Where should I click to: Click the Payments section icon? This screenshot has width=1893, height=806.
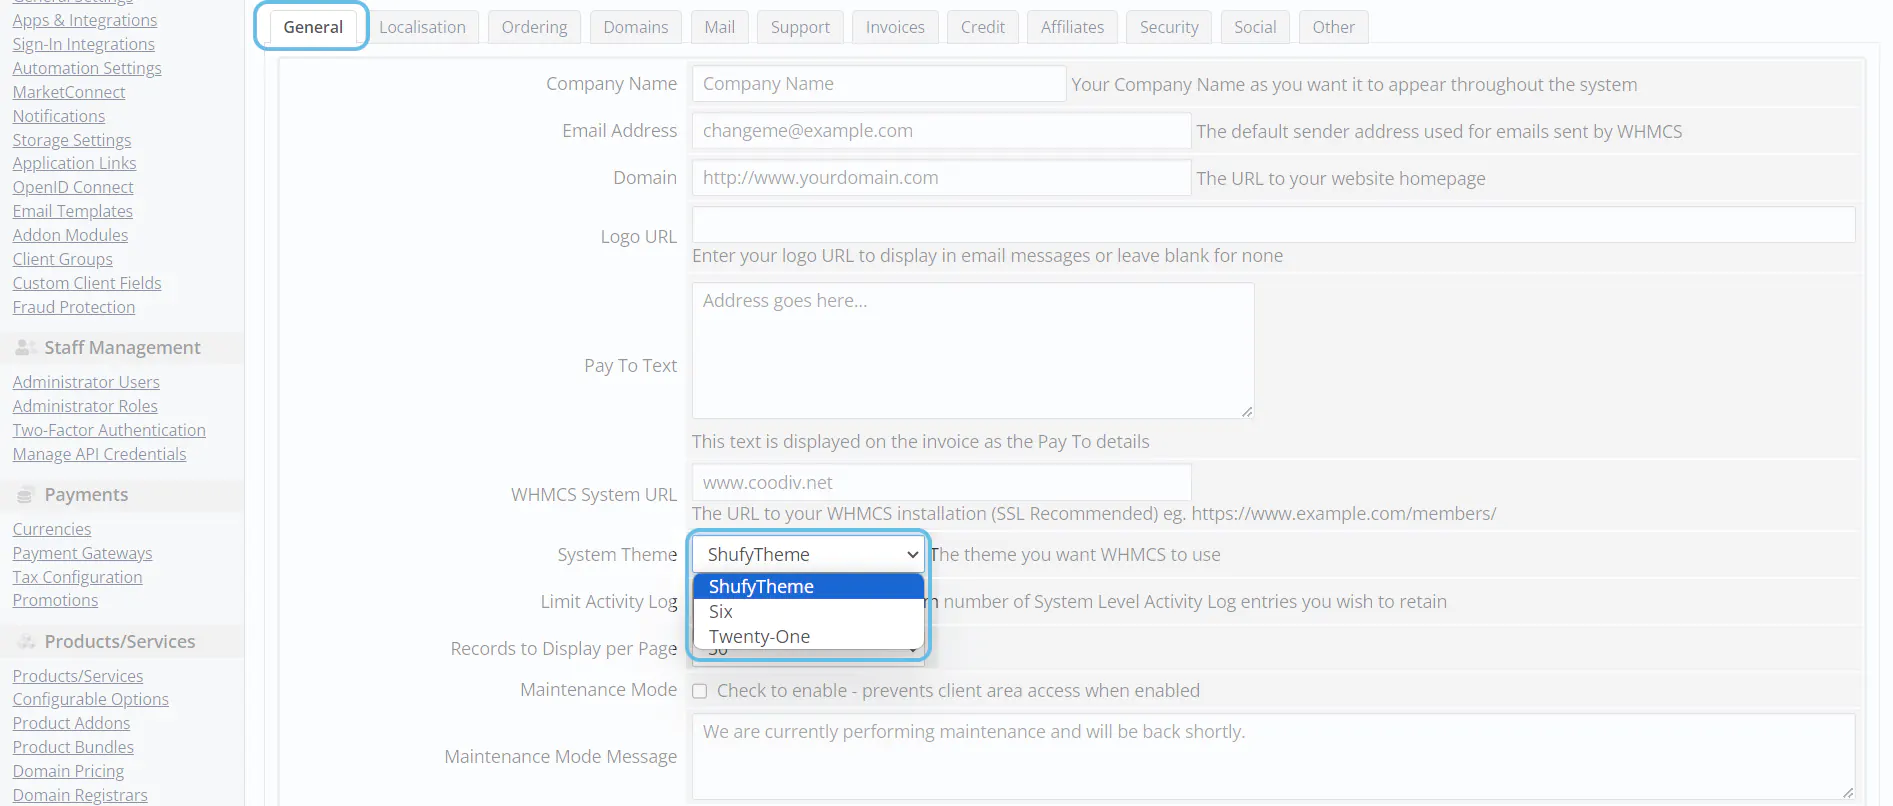coord(26,495)
